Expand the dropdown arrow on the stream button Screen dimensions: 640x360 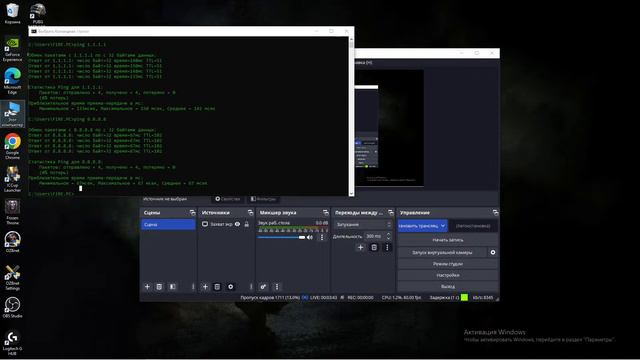click(443, 226)
